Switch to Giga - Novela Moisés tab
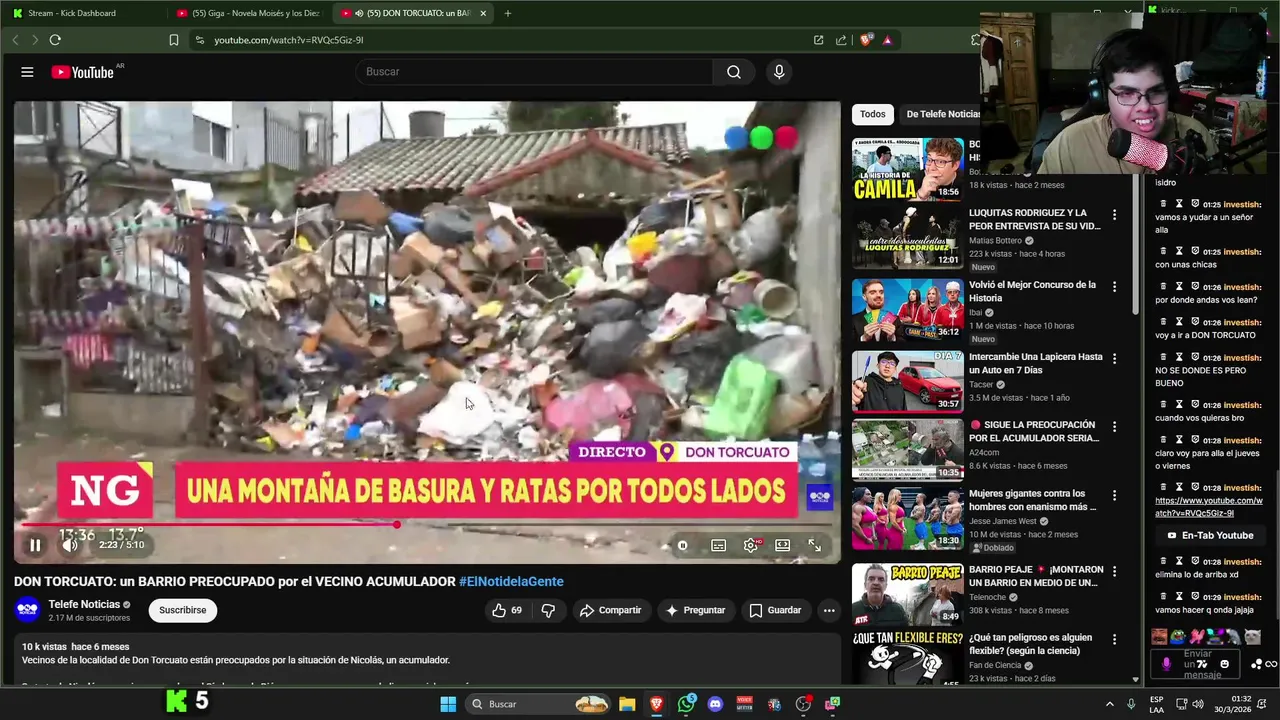This screenshot has width=1280, height=720. [x=247, y=13]
